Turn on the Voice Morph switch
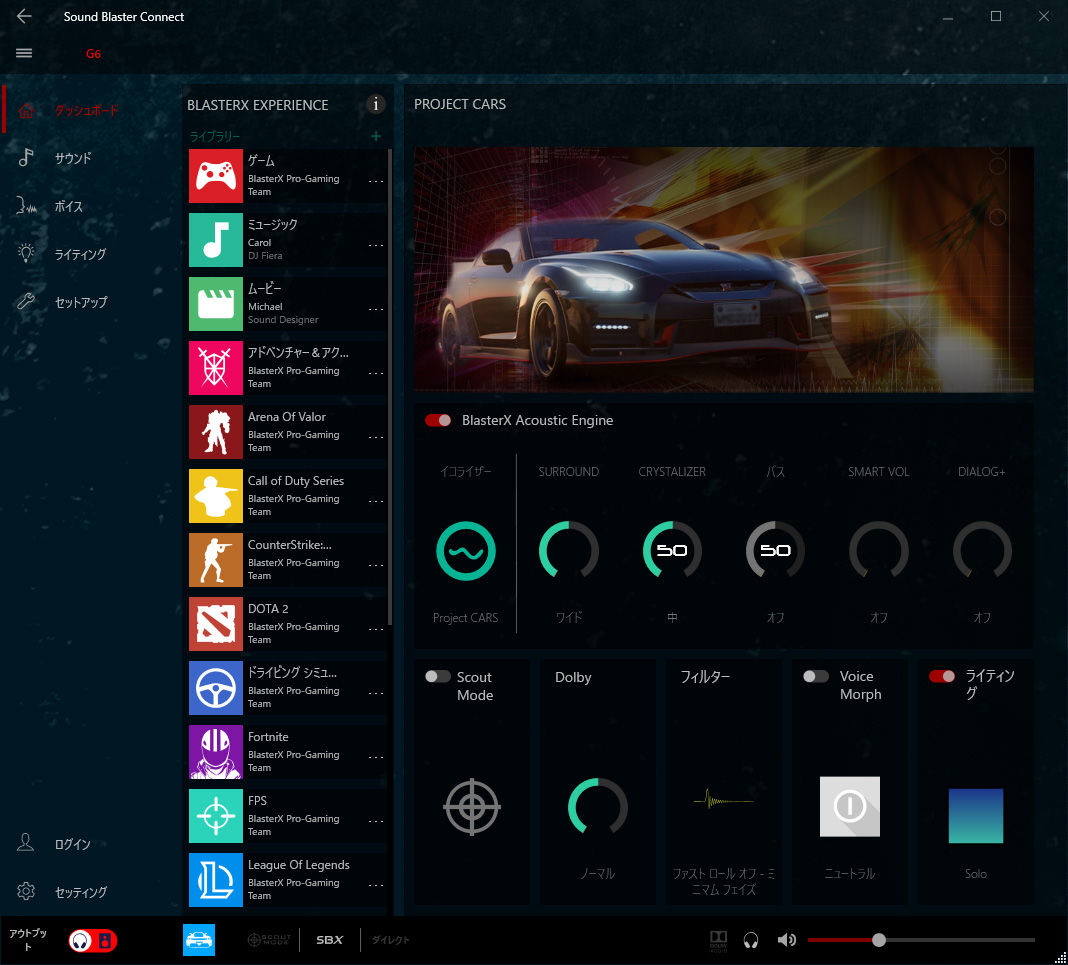The height and width of the screenshot is (965, 1068). pyautogui.click(x=816, y=677)
